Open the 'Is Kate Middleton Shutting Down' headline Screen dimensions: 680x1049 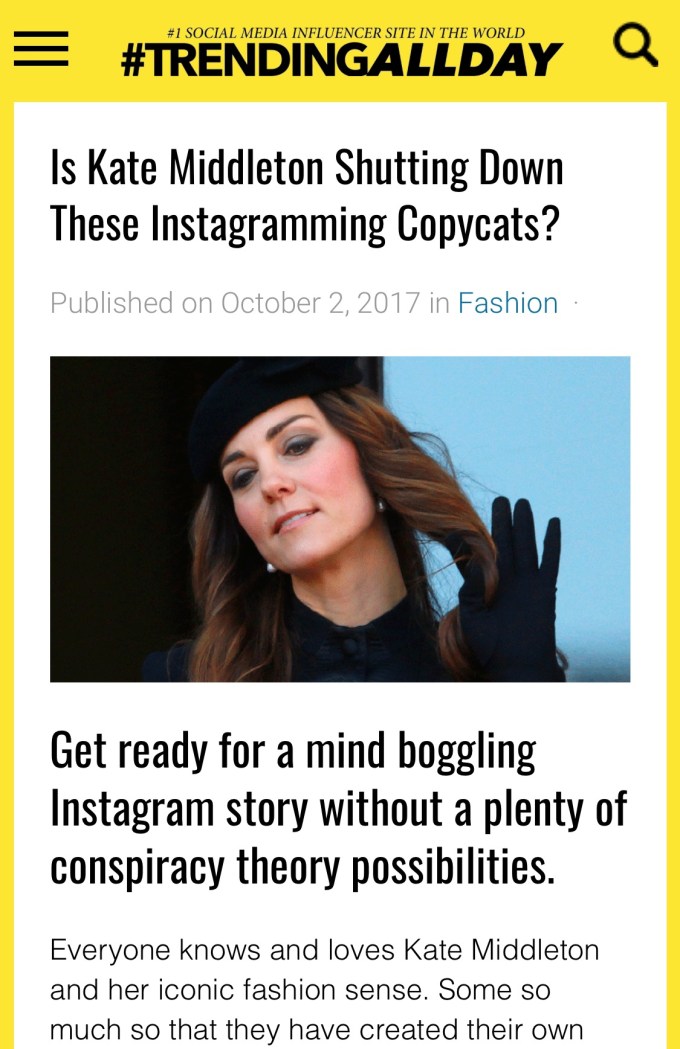(x=307, y=167)
